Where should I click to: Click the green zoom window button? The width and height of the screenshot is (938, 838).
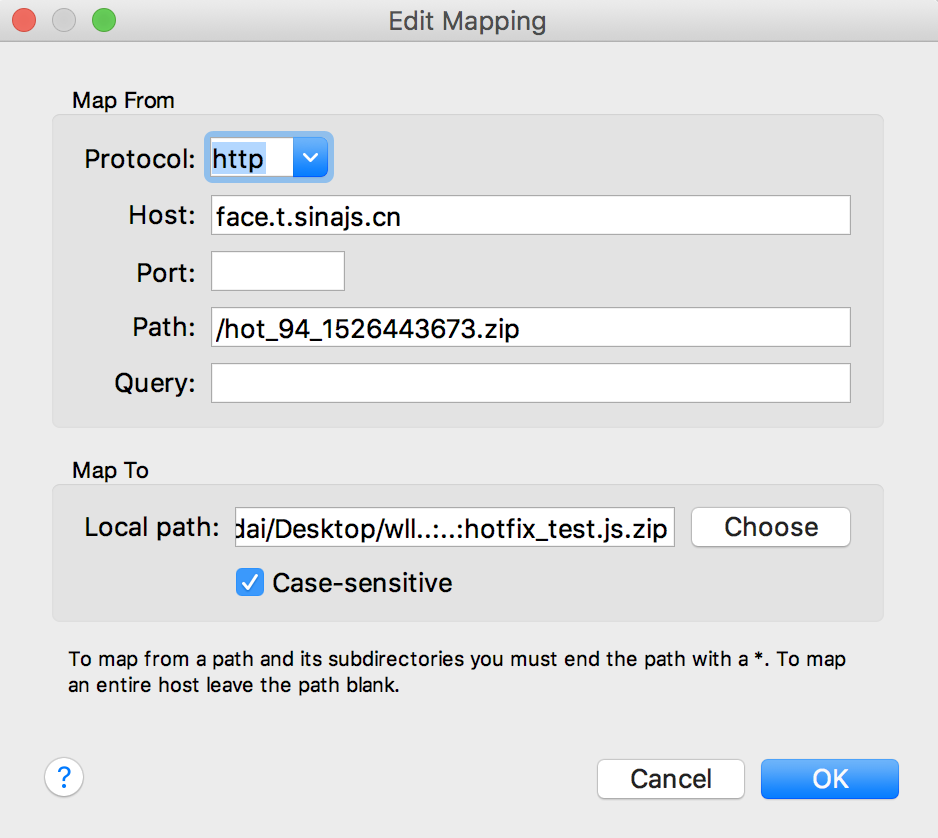point(103,20)
